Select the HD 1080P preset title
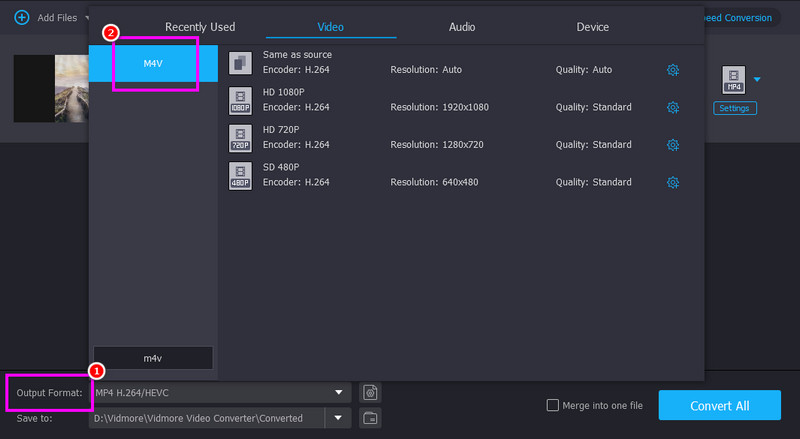800x439 pixels. 284,92
